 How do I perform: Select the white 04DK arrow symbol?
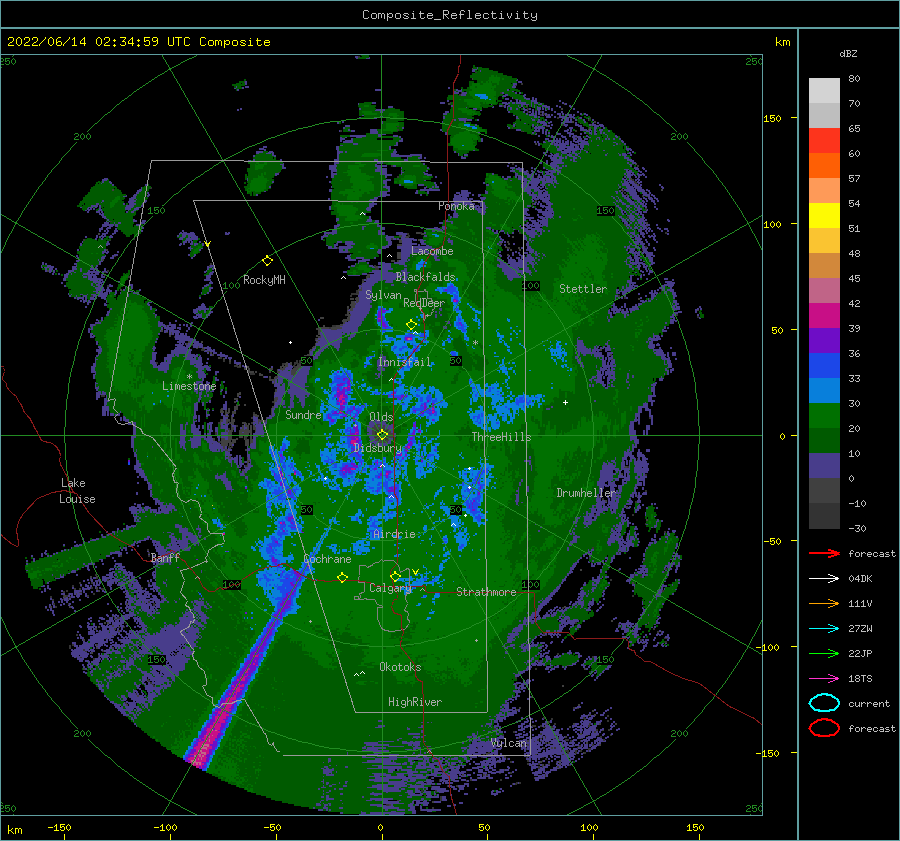click(x=824, y=579)
